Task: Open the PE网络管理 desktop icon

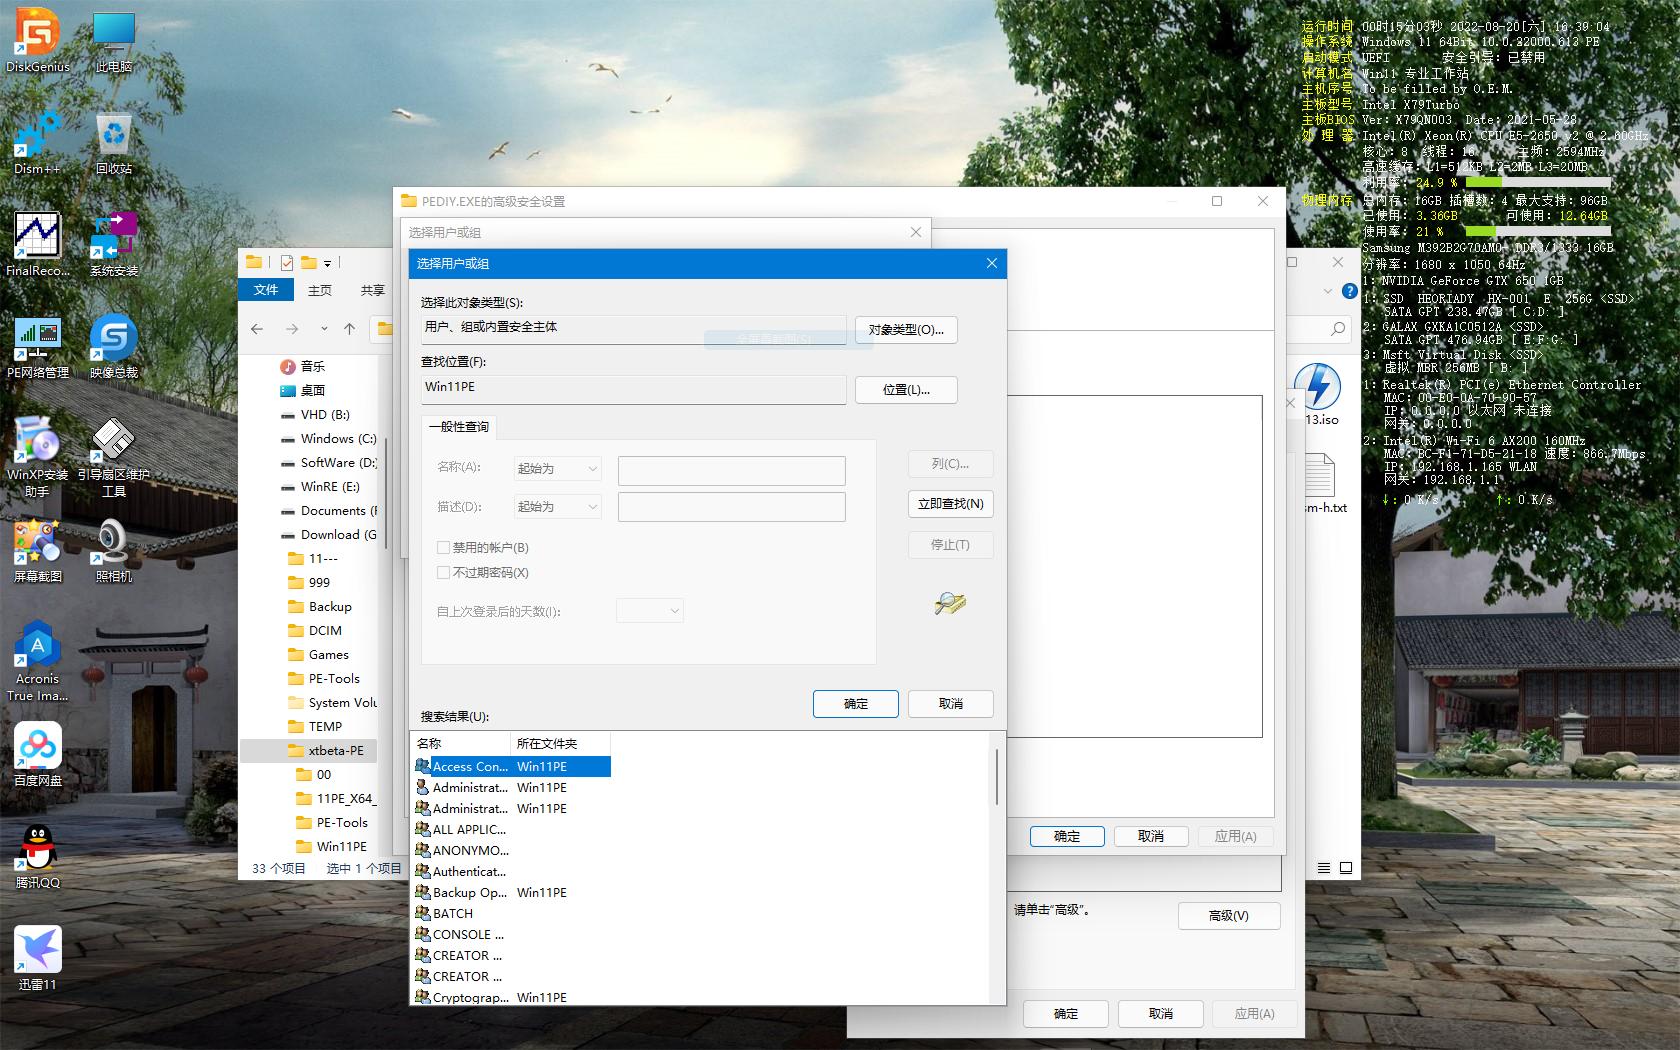Action: [38, 346]
